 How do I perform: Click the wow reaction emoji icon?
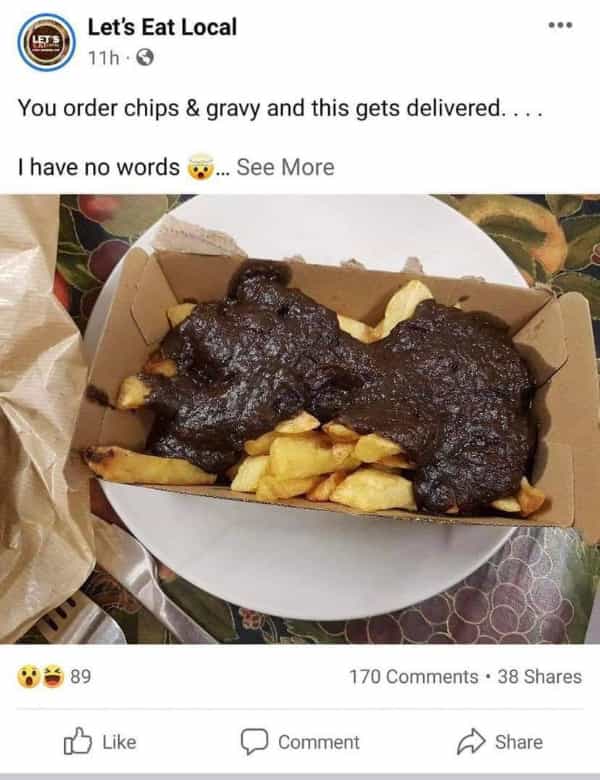click(x=29, y=677)
